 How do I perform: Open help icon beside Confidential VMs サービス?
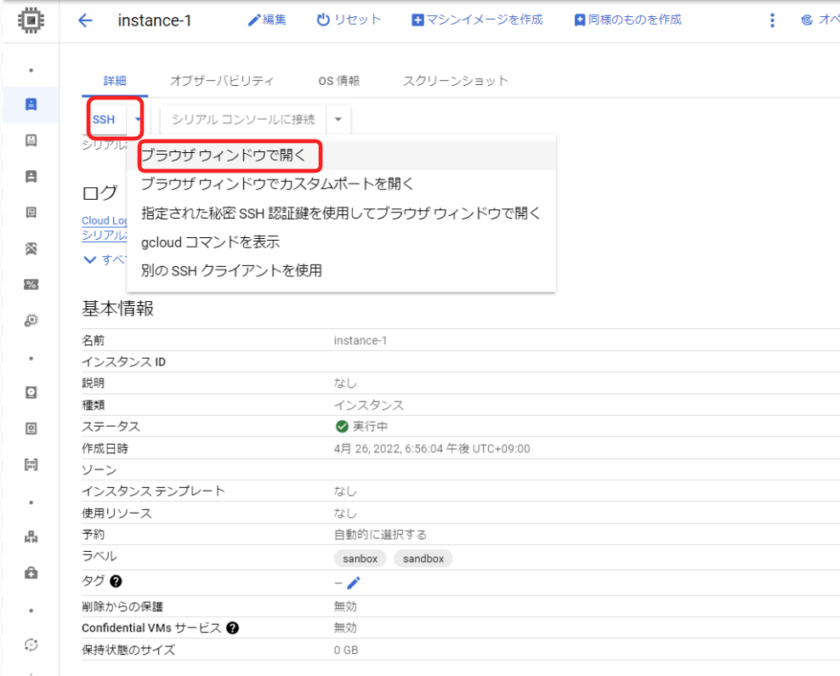[x=232, y=628]
